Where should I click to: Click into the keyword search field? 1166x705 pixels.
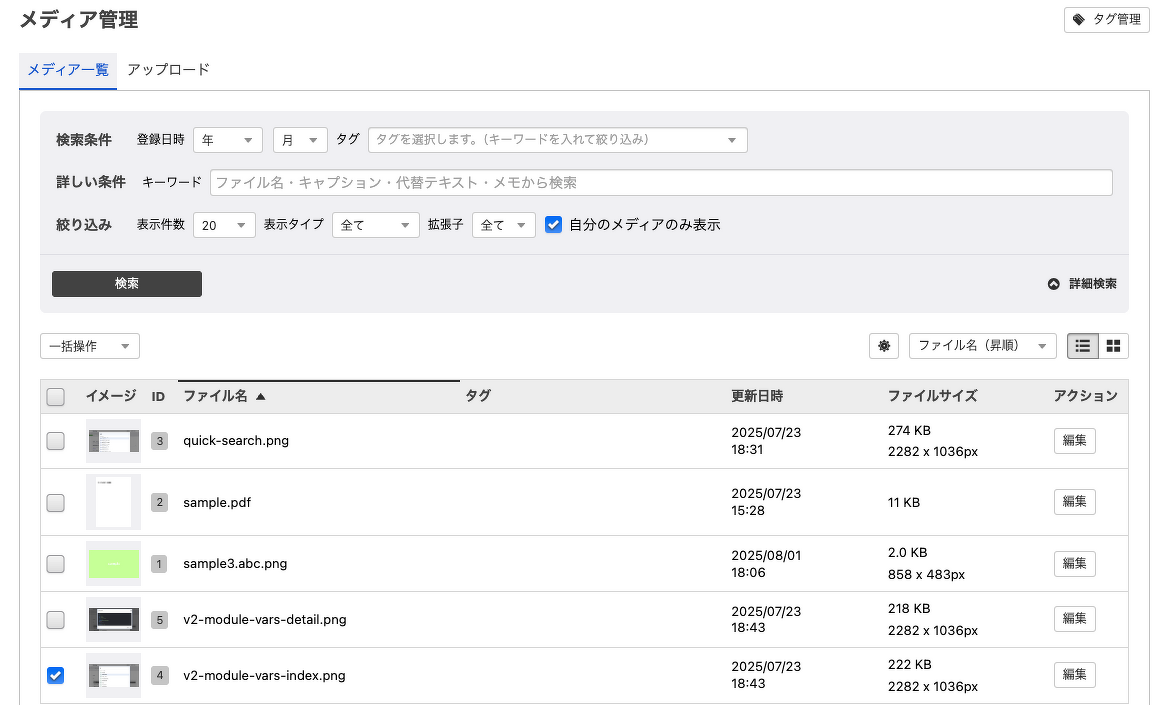pos(660,183)
